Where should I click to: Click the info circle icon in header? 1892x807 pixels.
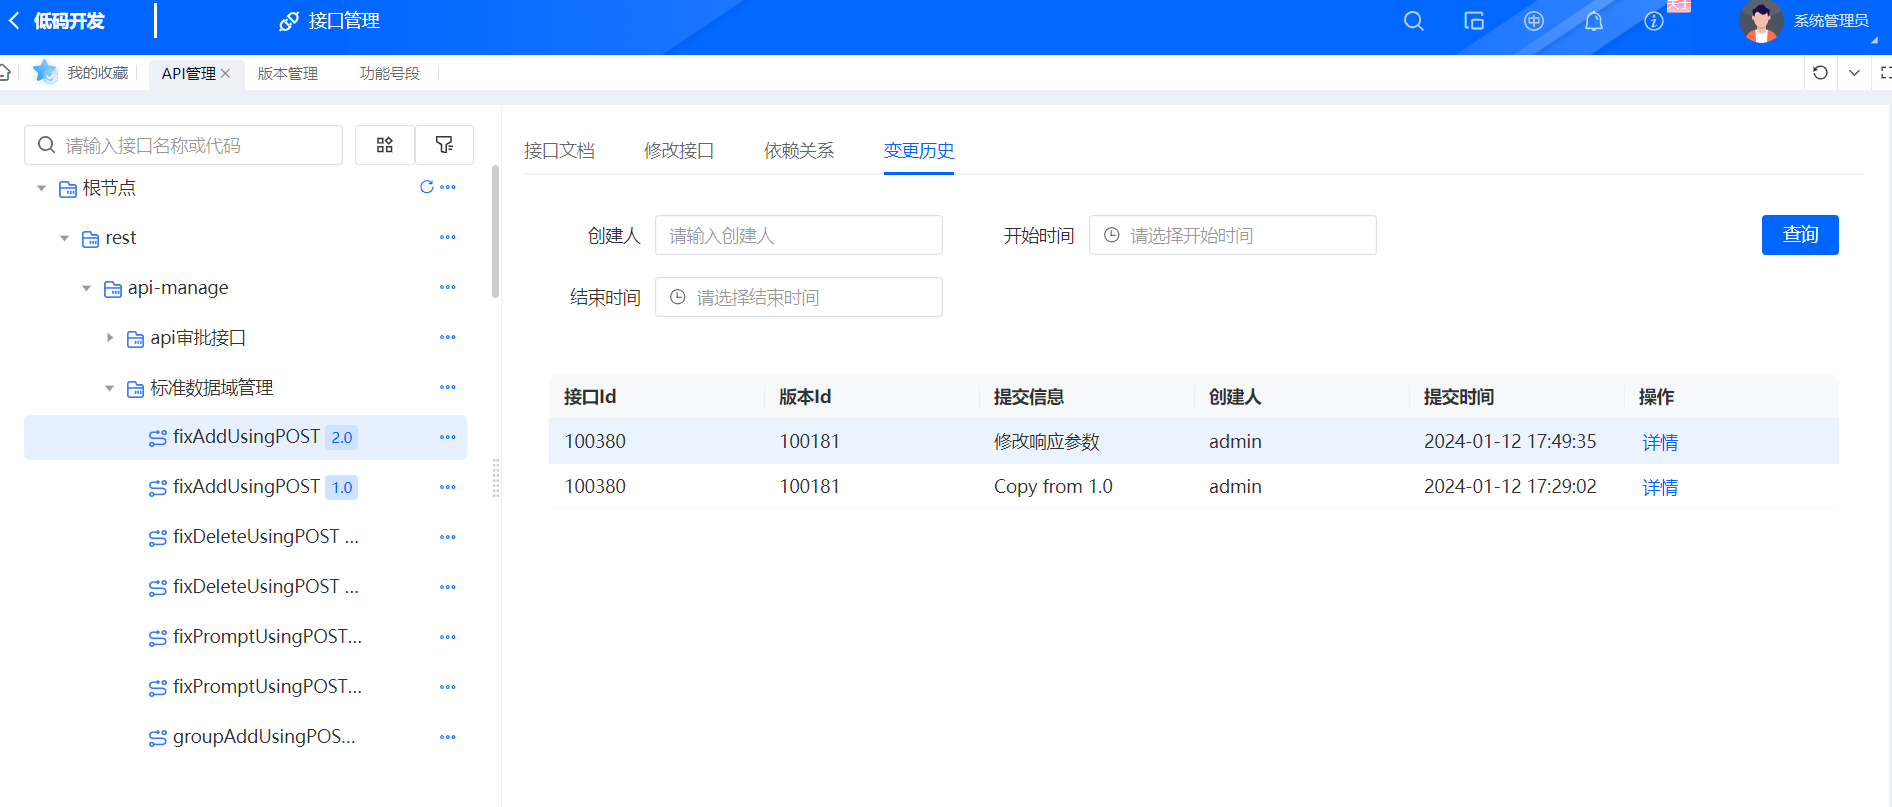(1654, 21)
